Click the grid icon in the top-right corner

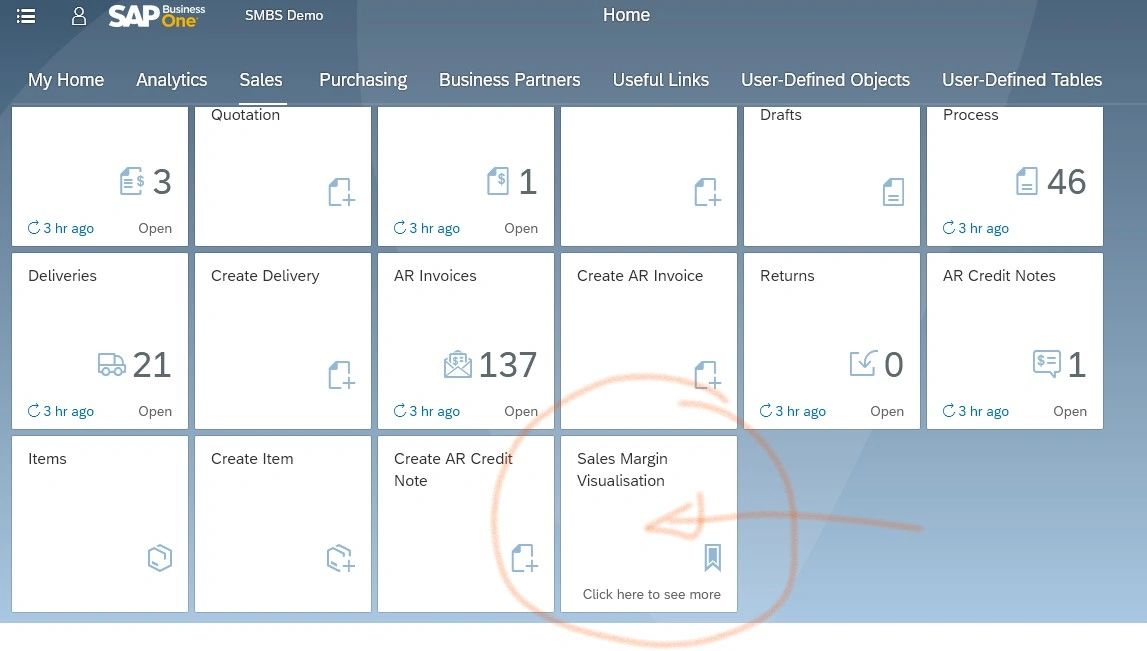[x=1125, y=15]
